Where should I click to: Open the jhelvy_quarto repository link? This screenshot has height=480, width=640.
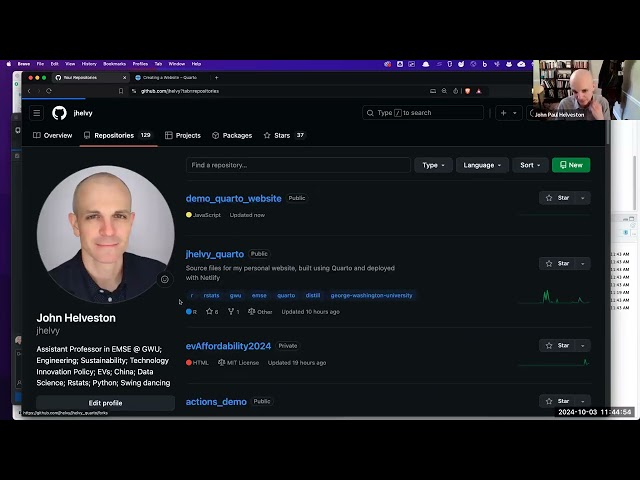[x=215, y=254]
